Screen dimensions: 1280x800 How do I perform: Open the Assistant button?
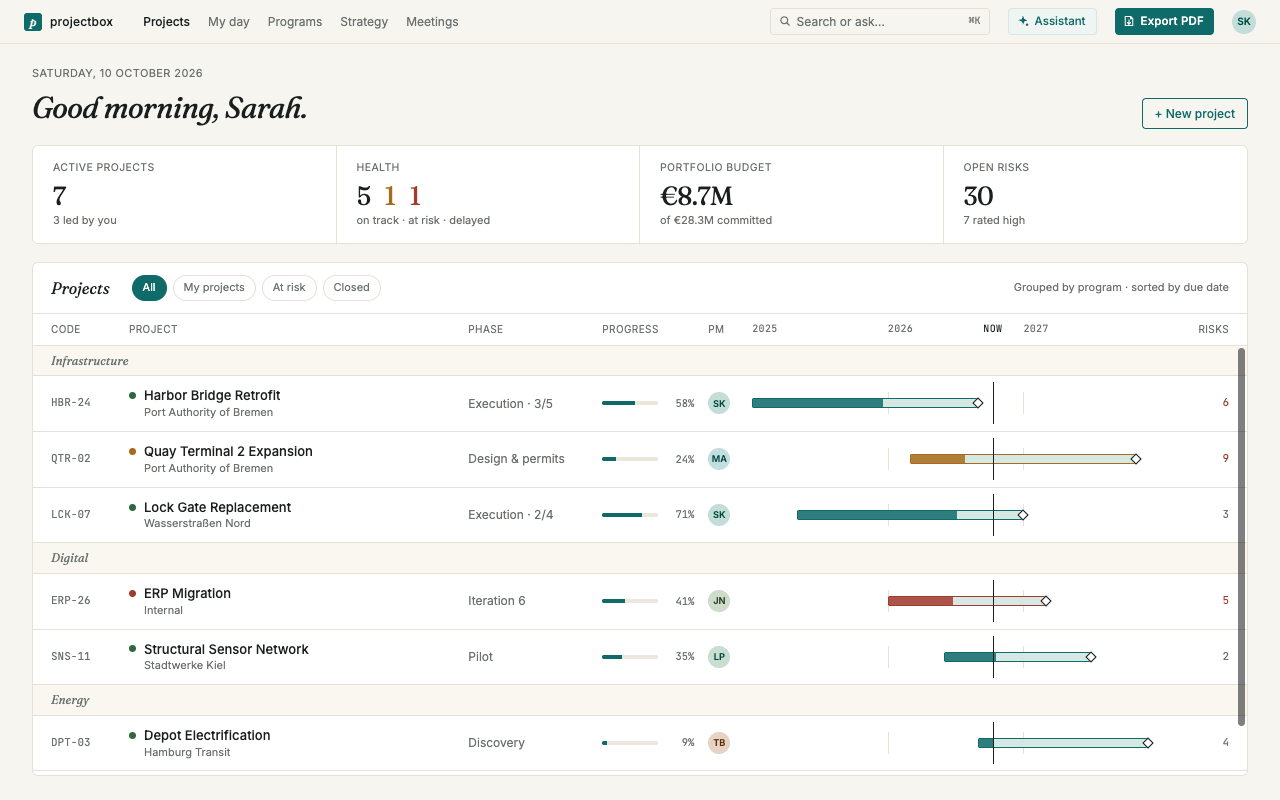[x=1052, y=21]
